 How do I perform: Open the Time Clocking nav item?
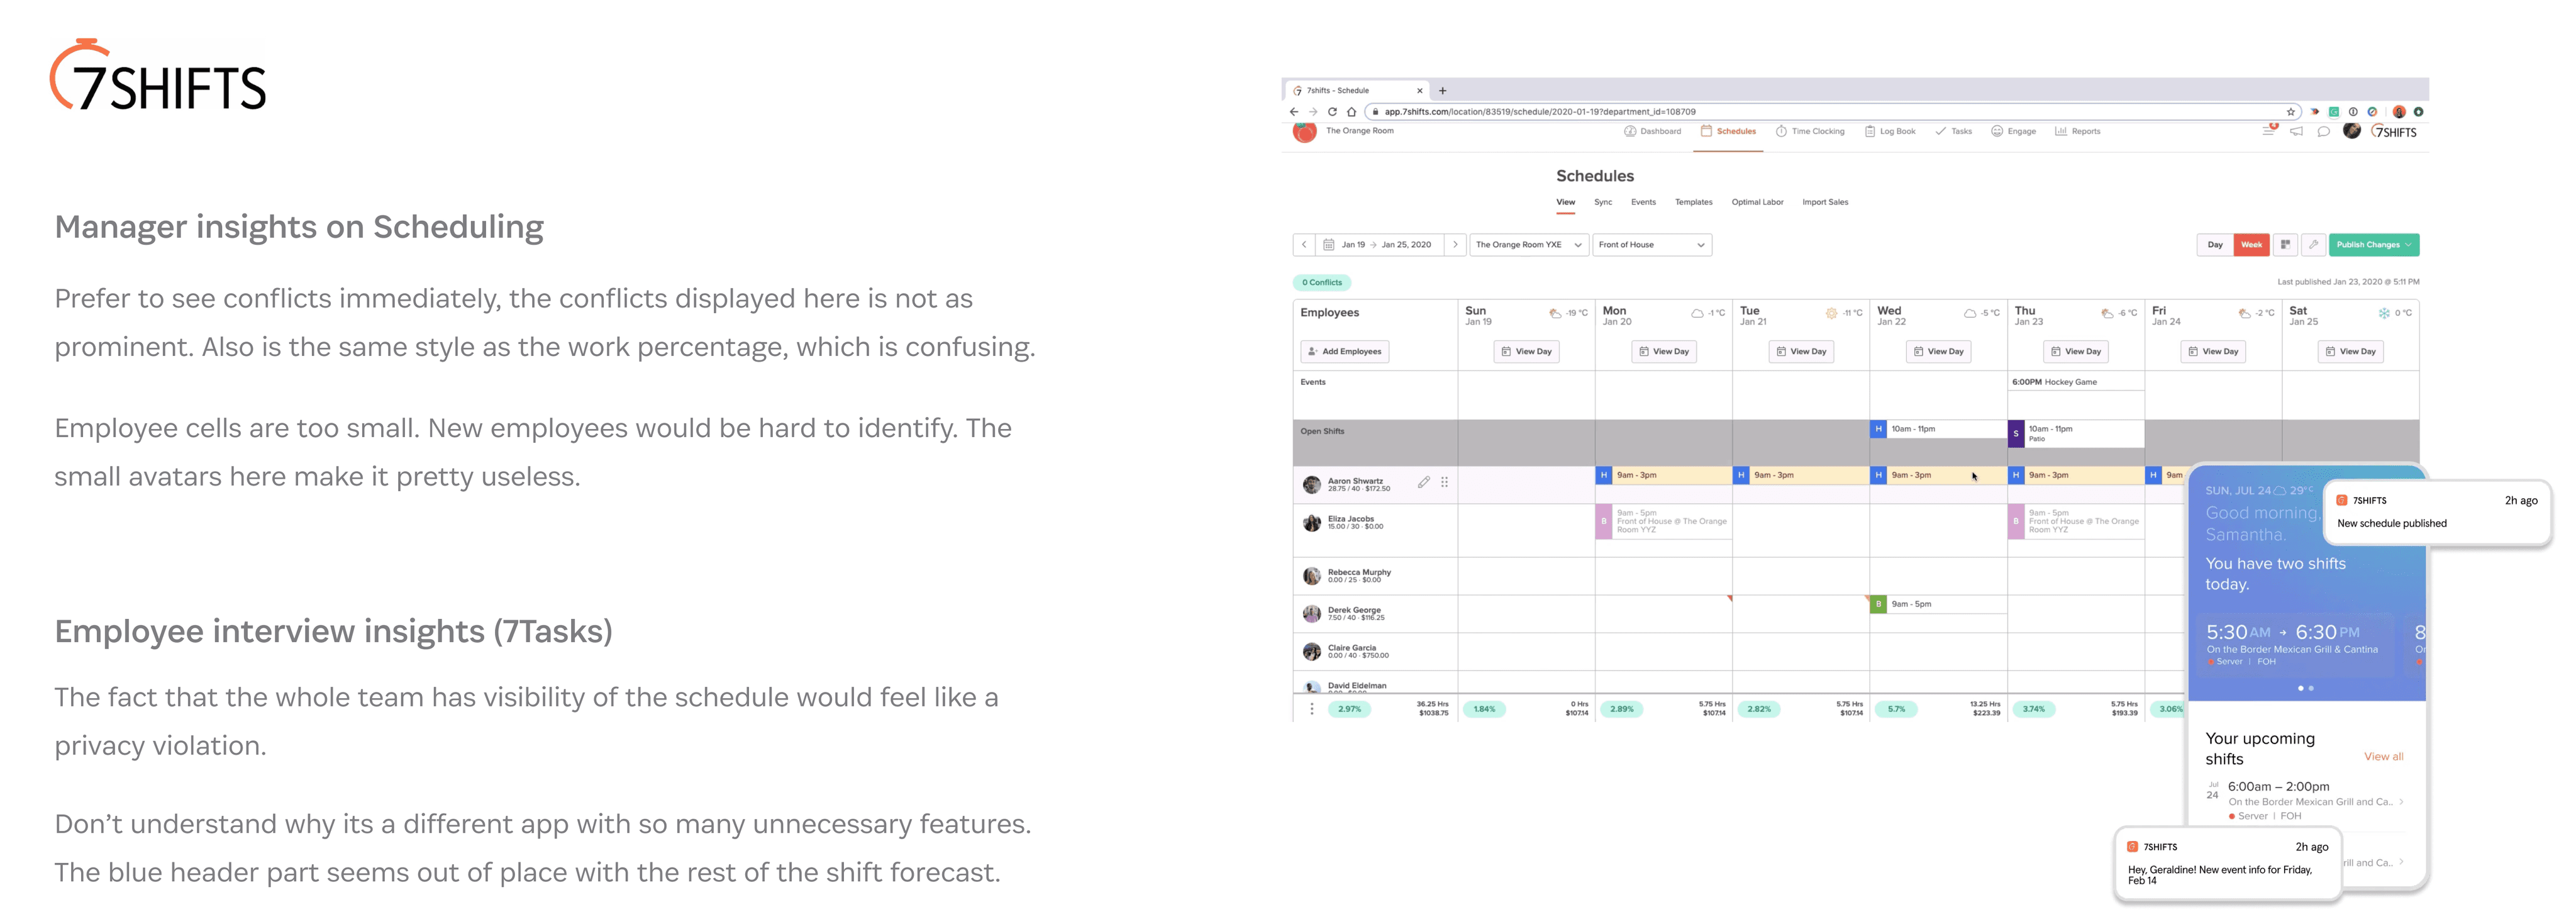coord(1810,132)
